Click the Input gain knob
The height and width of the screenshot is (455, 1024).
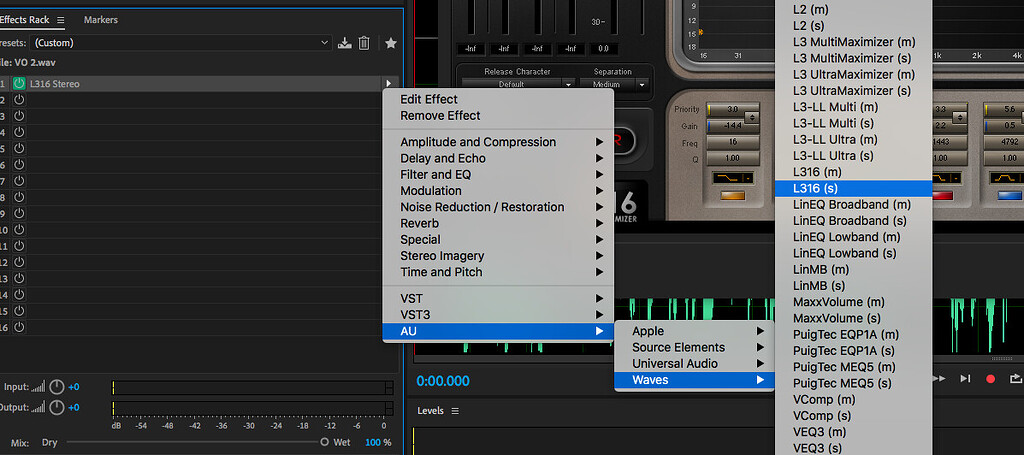coord(57,387)
